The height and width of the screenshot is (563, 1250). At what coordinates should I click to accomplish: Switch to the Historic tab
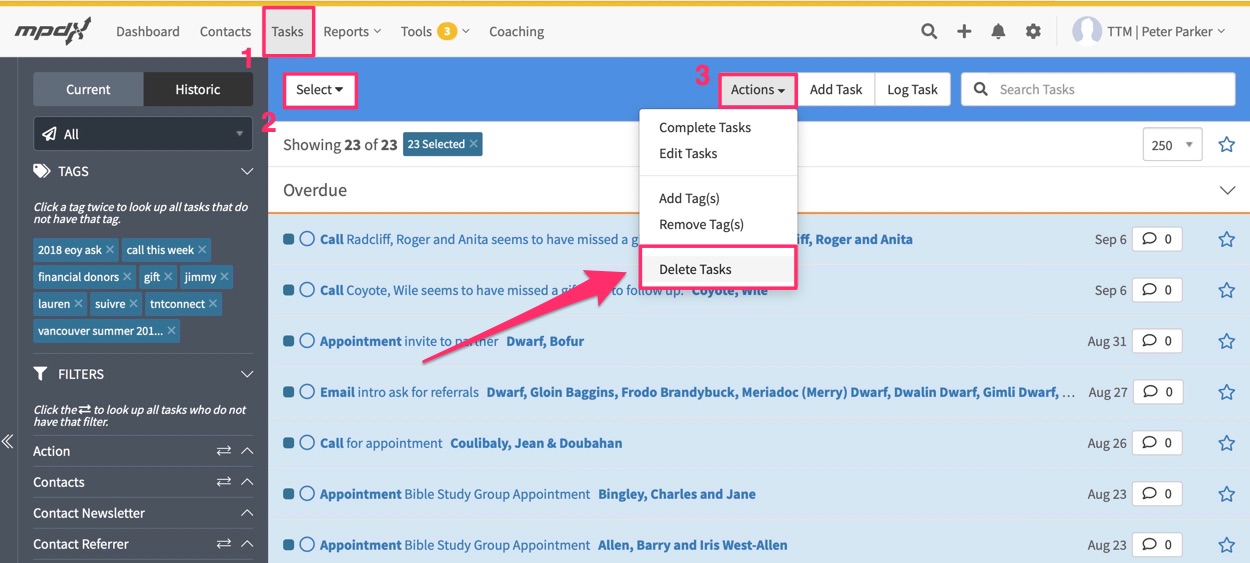pyautogui.click(x=198, y=89)
